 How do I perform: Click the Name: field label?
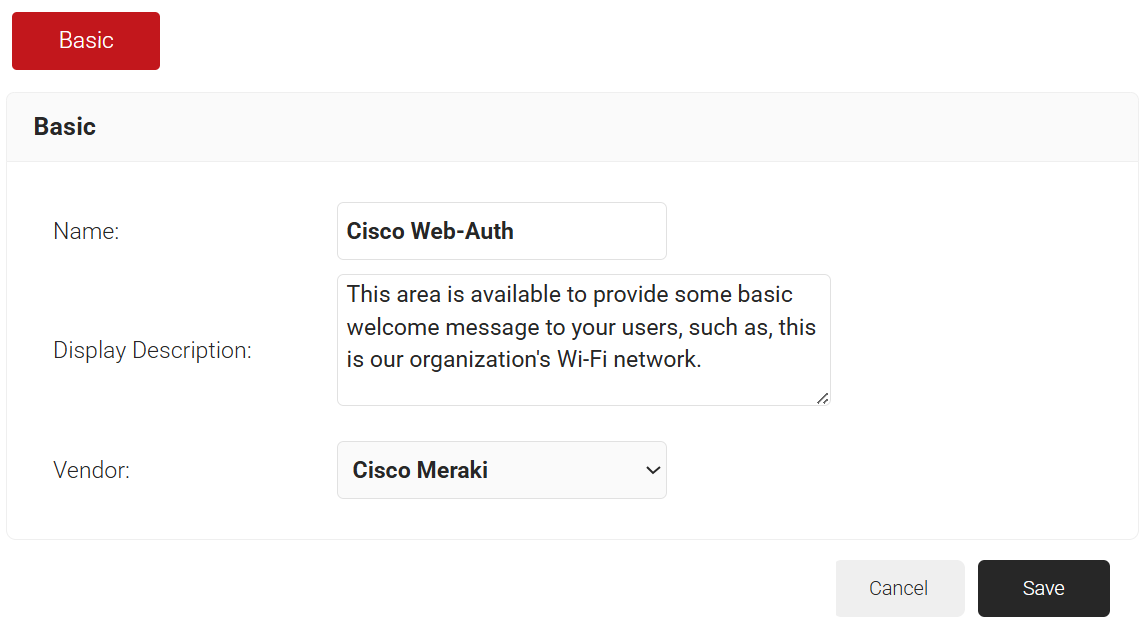[x=86, y=231]
